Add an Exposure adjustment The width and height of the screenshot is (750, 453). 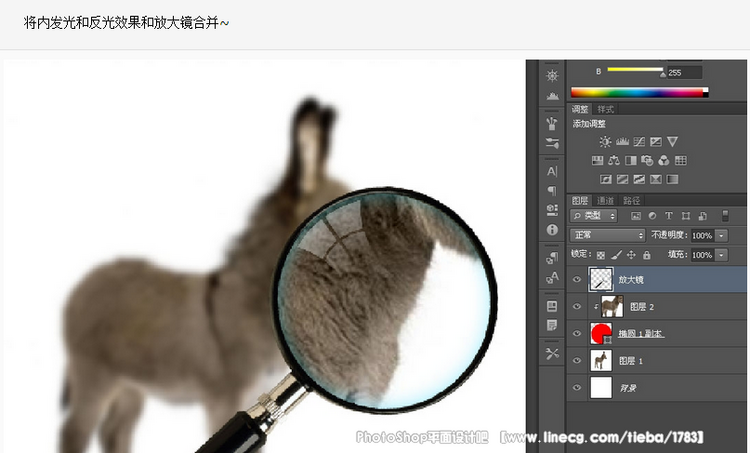(656, 142)
